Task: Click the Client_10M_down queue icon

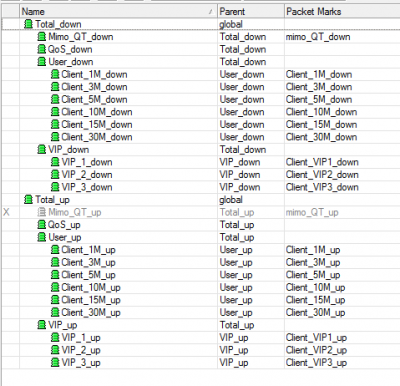Action: pos(55,112)
